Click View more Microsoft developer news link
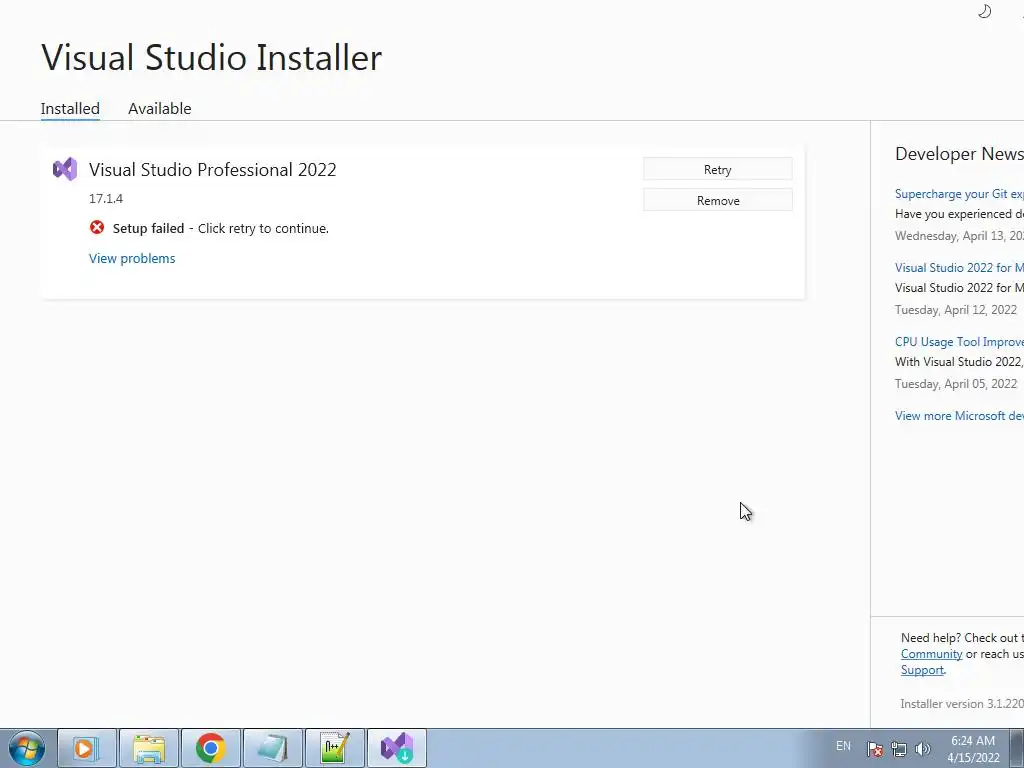Screen dimensions: 1024x768 pos(959,415)
